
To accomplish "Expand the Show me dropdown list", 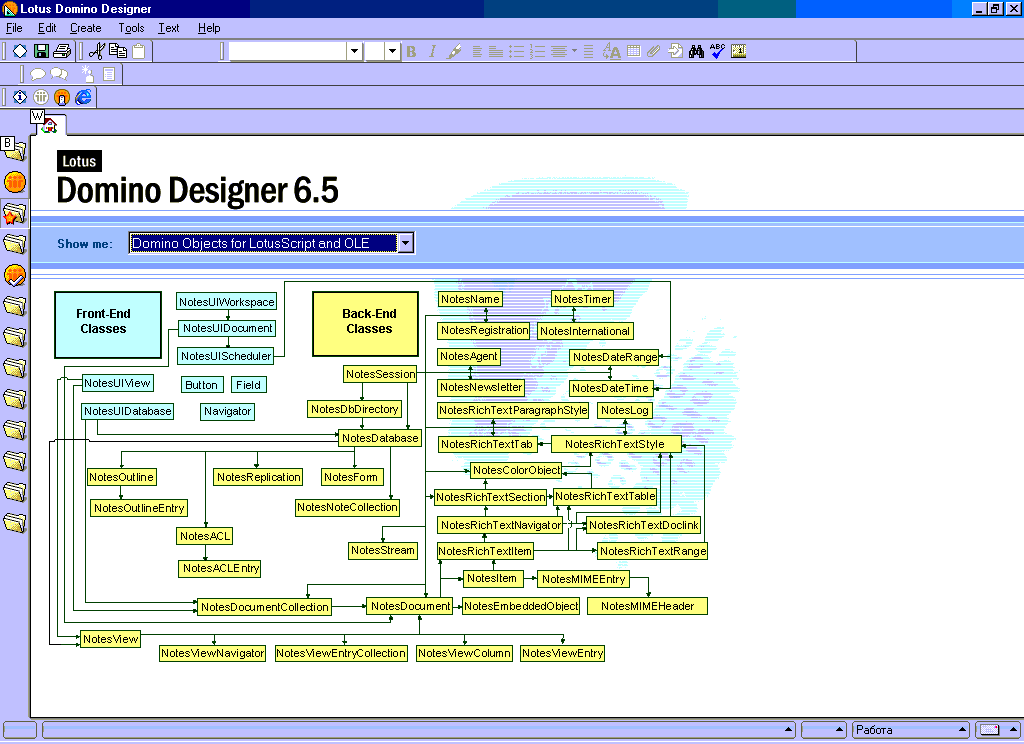I will [405, 243].
